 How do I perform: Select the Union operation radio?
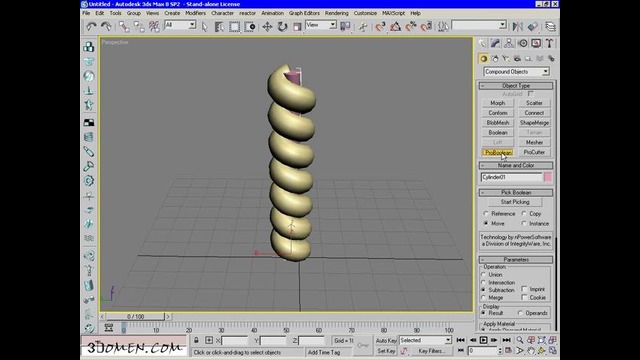click(x=484, y=275)
